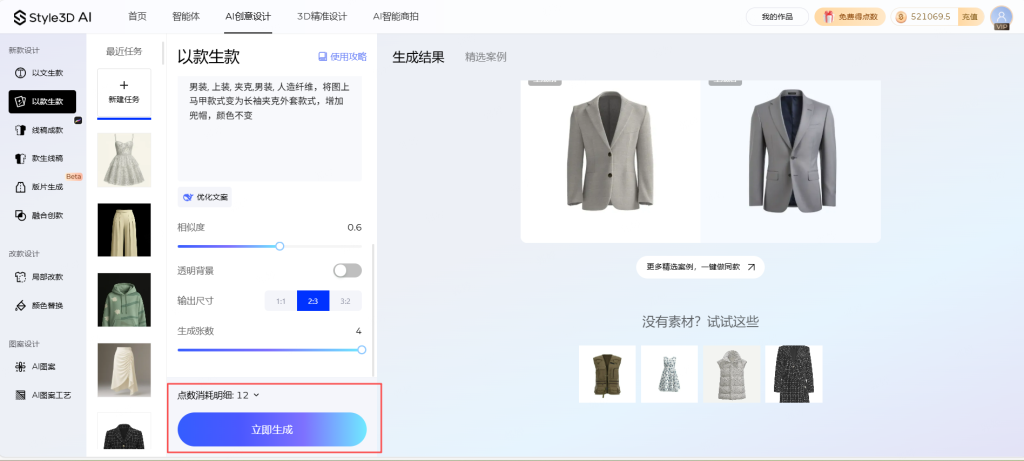Expand the 点数消耗明细 chevron
This screenshot has height=461, width=1024.
[x=256, y=395]
